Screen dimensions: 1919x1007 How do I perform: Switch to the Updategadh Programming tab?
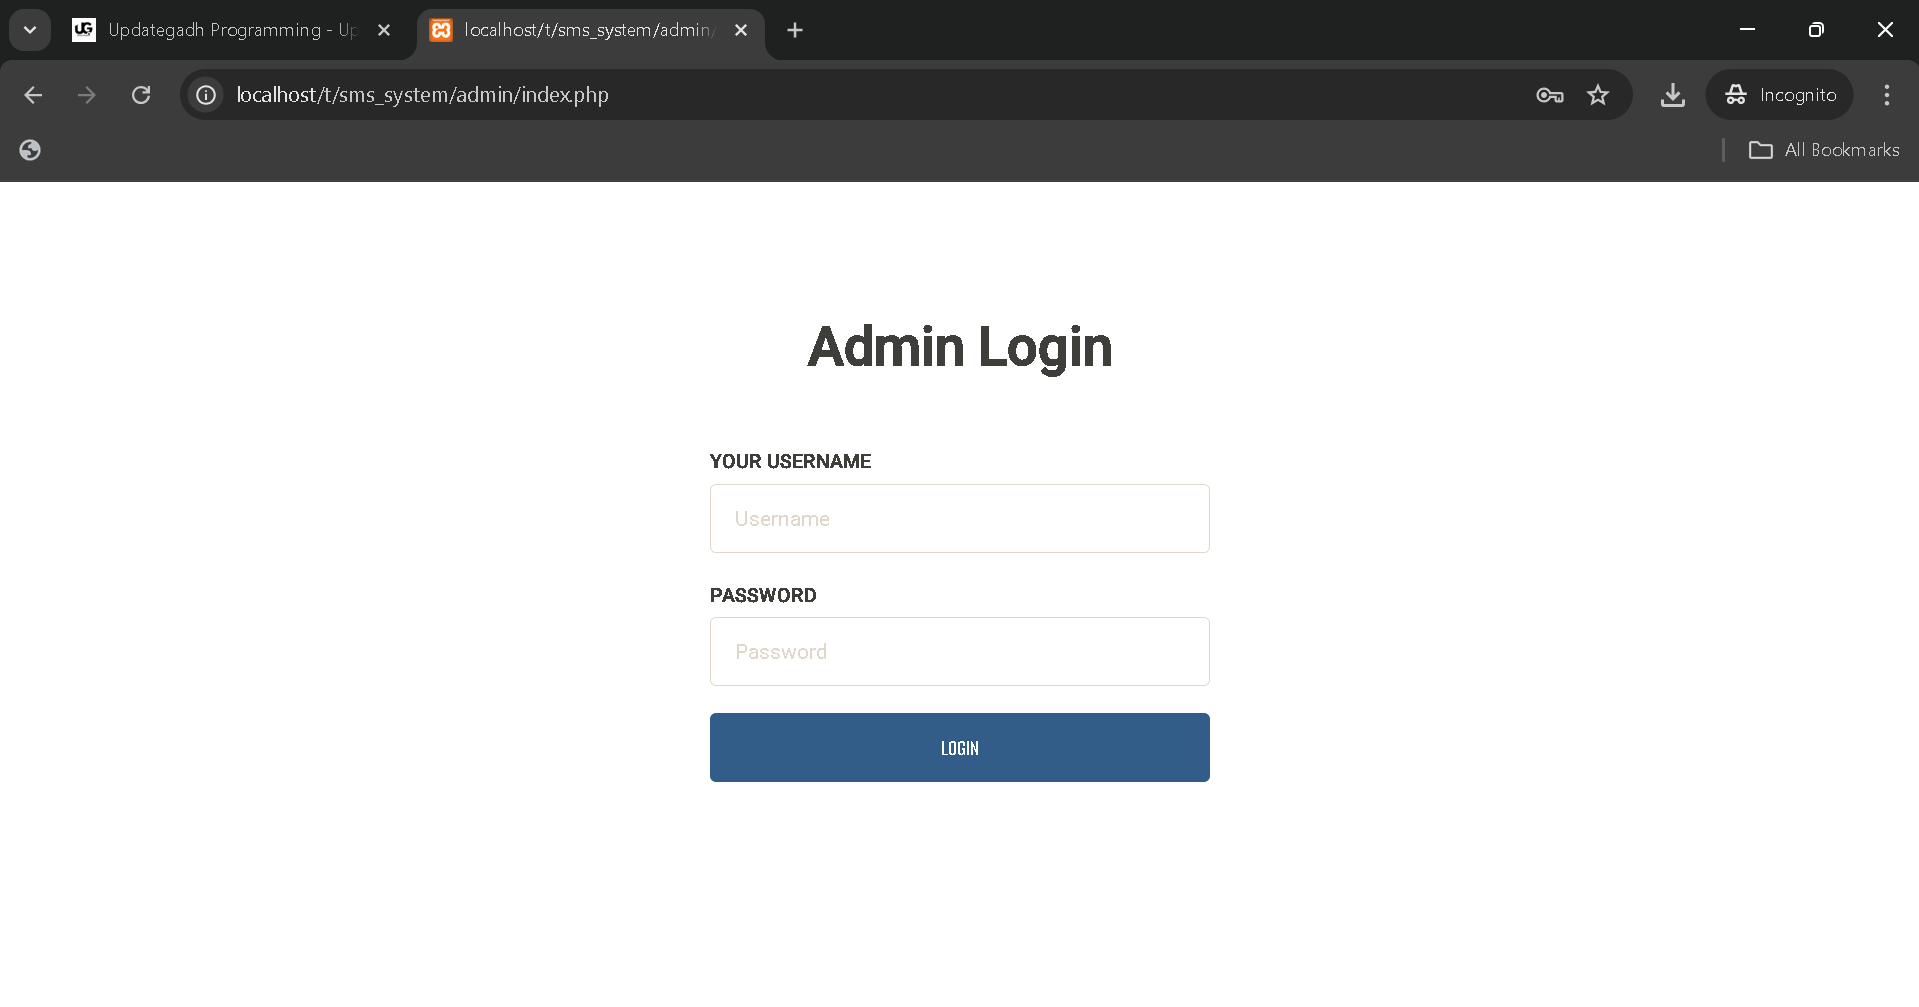(220, 30)
